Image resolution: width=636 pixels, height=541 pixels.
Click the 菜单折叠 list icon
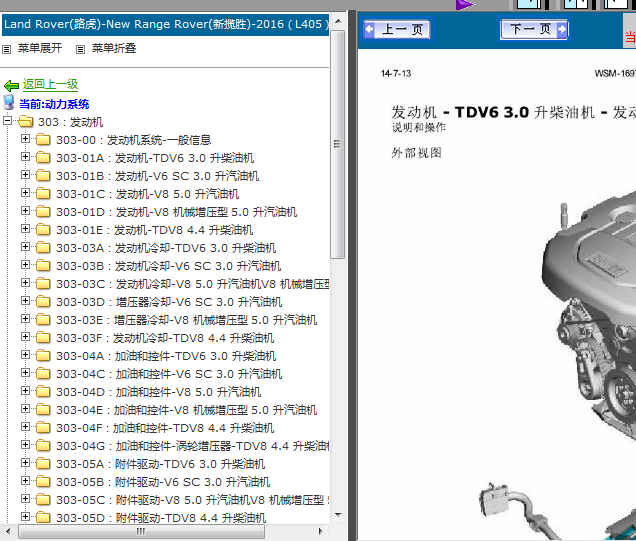(x=80, y=49)
